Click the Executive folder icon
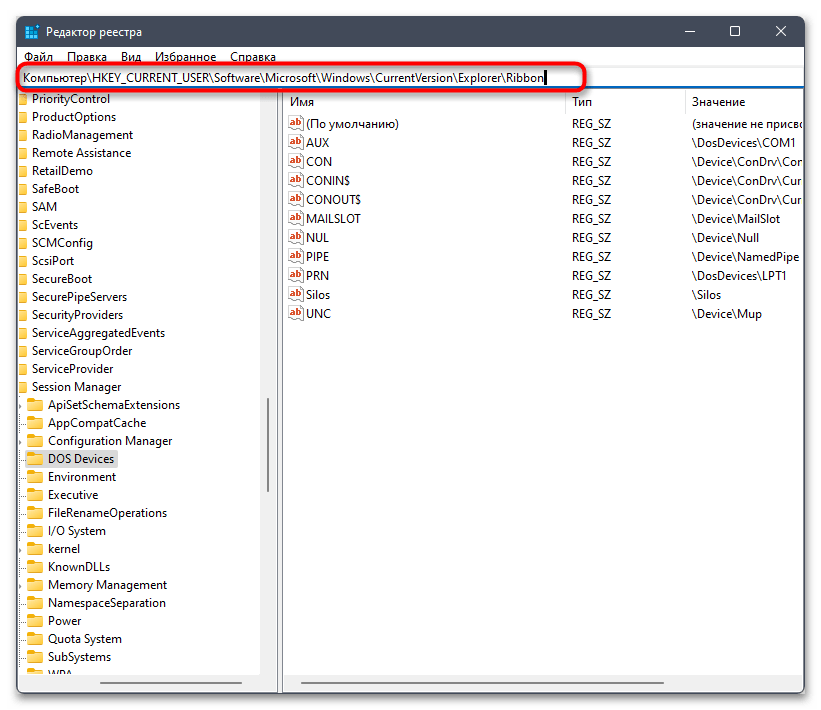The height and width of the screenshot is (710, 821). click(x=35, y=495)
